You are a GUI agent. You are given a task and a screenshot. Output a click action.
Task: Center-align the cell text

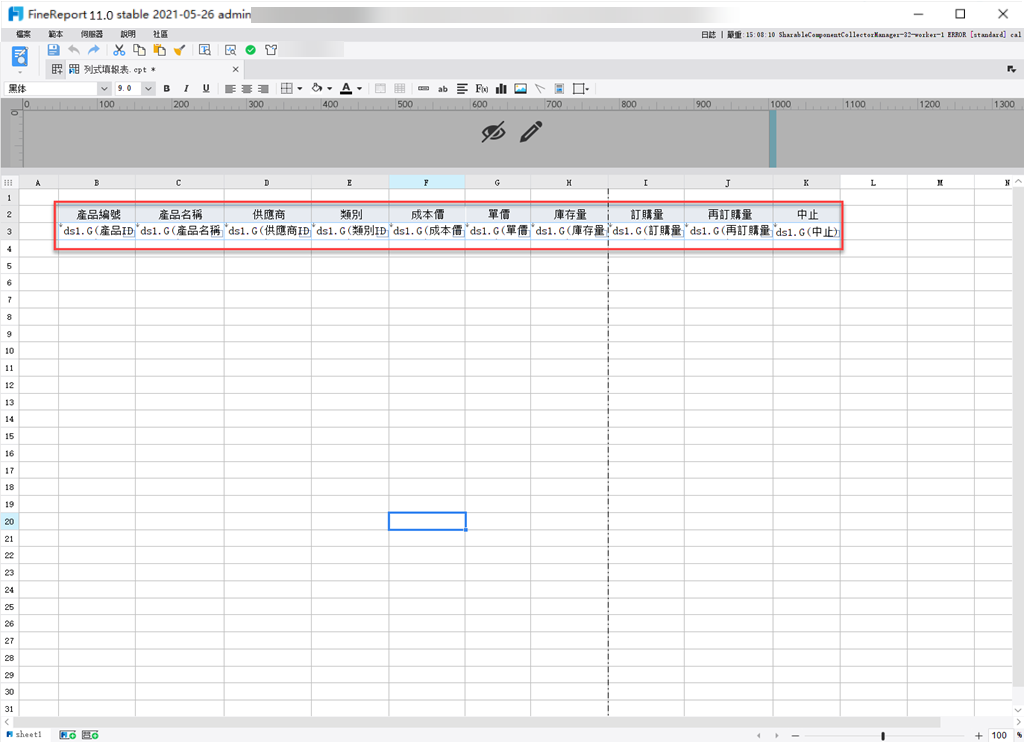(x=247, y=89)
